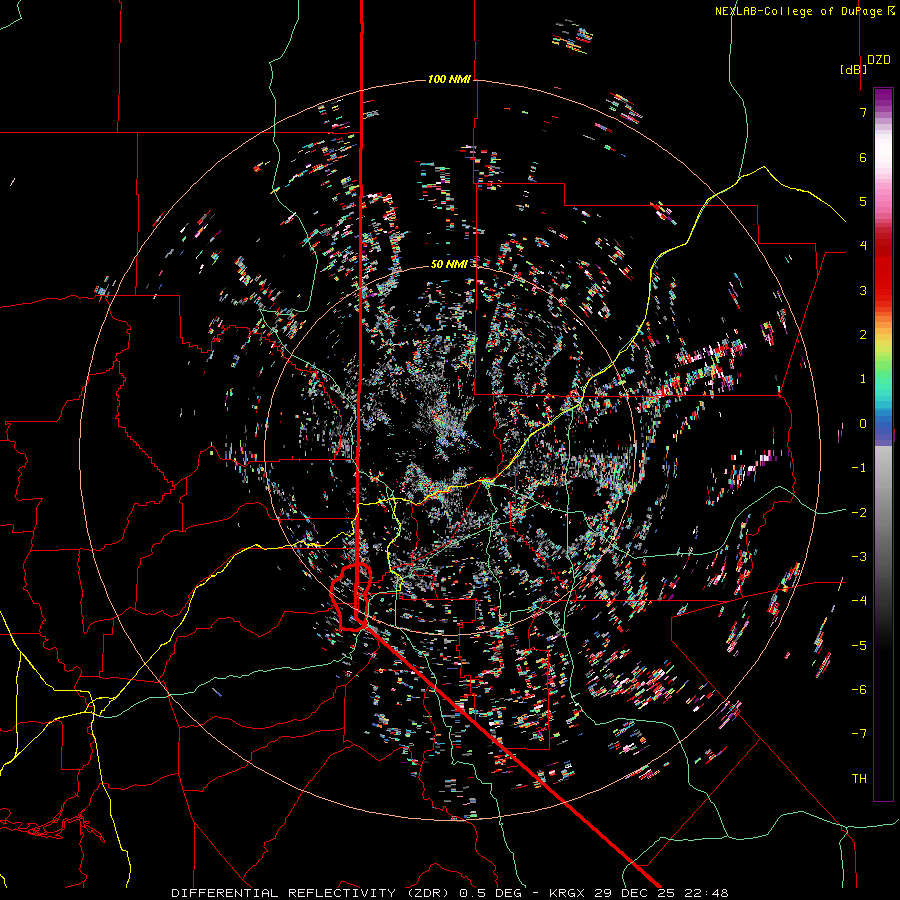Select the 6 dB scale value
The width and height of the screenshot is (900, 900).
863,157
